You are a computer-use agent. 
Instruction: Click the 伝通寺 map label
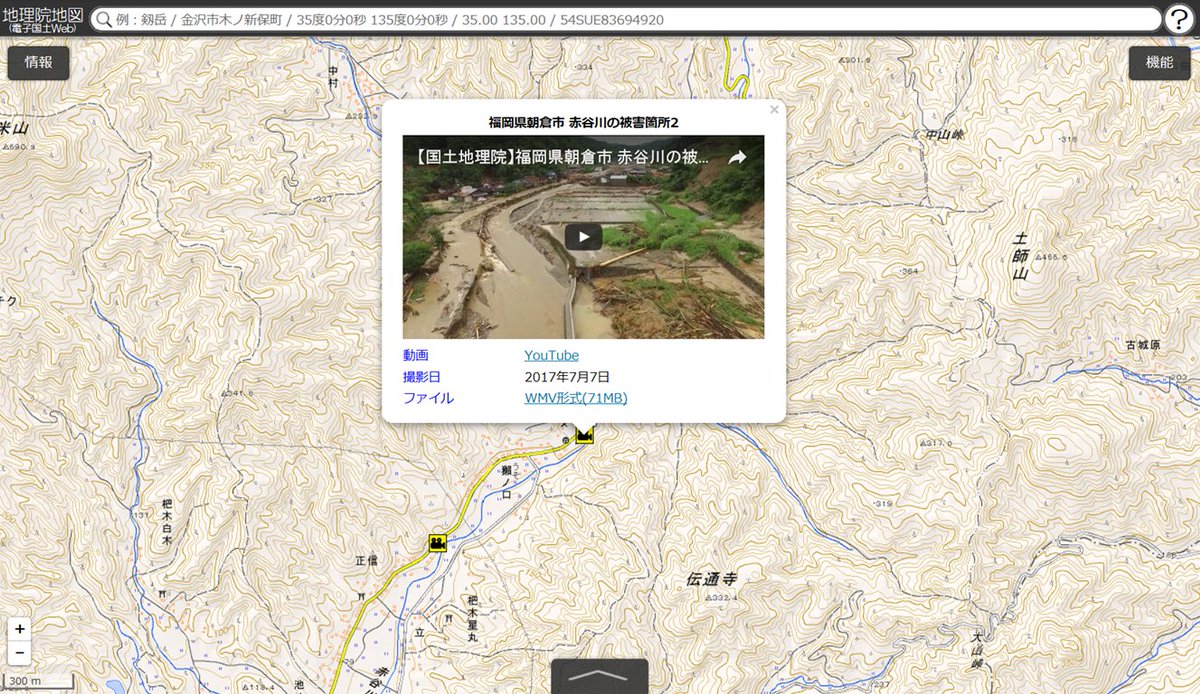(x=712, y=579)
